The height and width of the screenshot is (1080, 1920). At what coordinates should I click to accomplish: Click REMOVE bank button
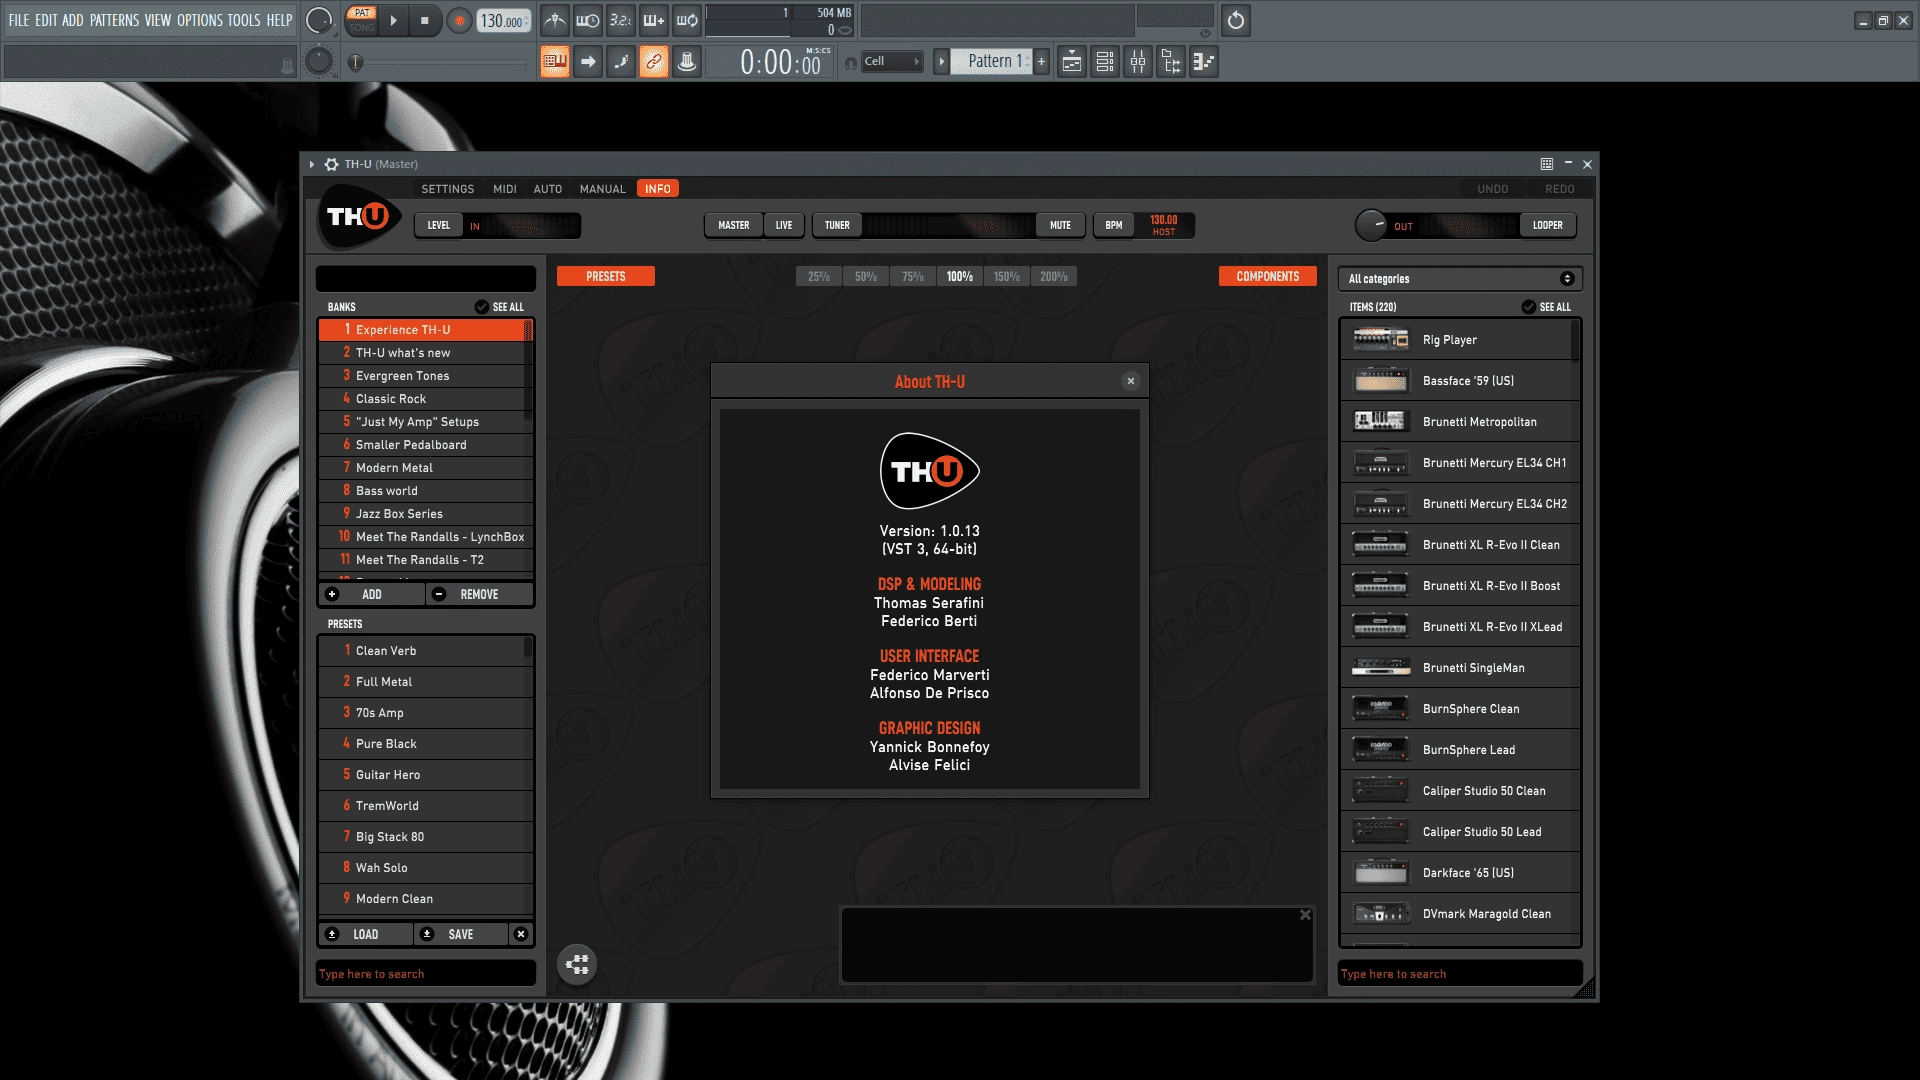(479, 595)
